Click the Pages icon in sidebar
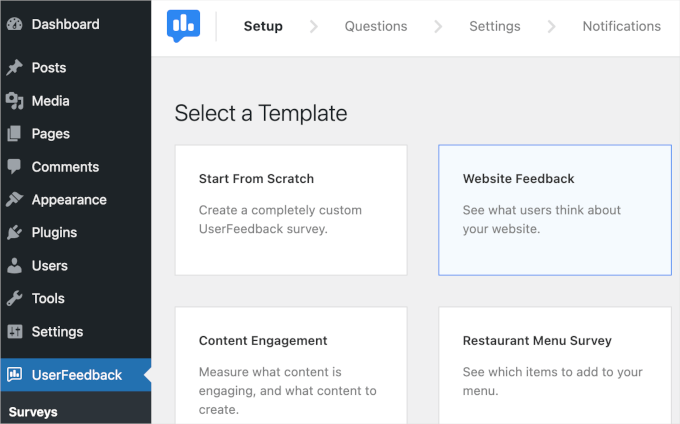Viewport: 680px width, 424px height. [x=14, y=134]
